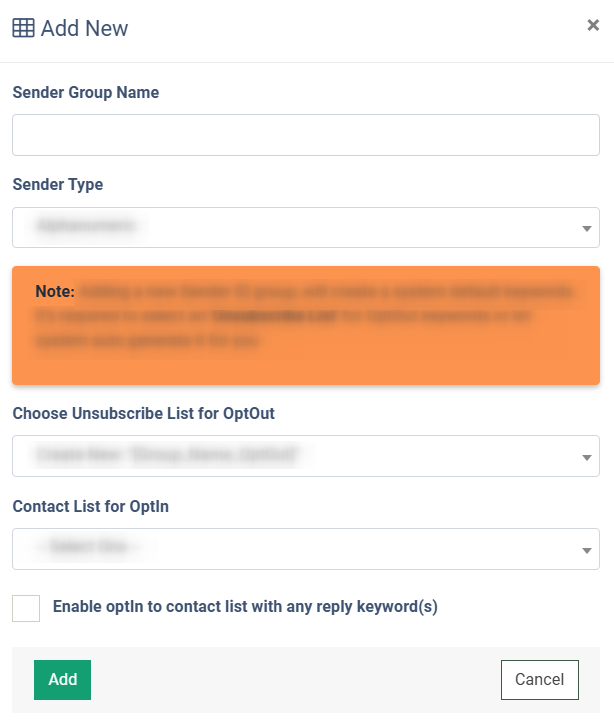Click the table grid icon beside Add New
The height and width of the screenshot is (724, 614).
[x=23, y=28]
